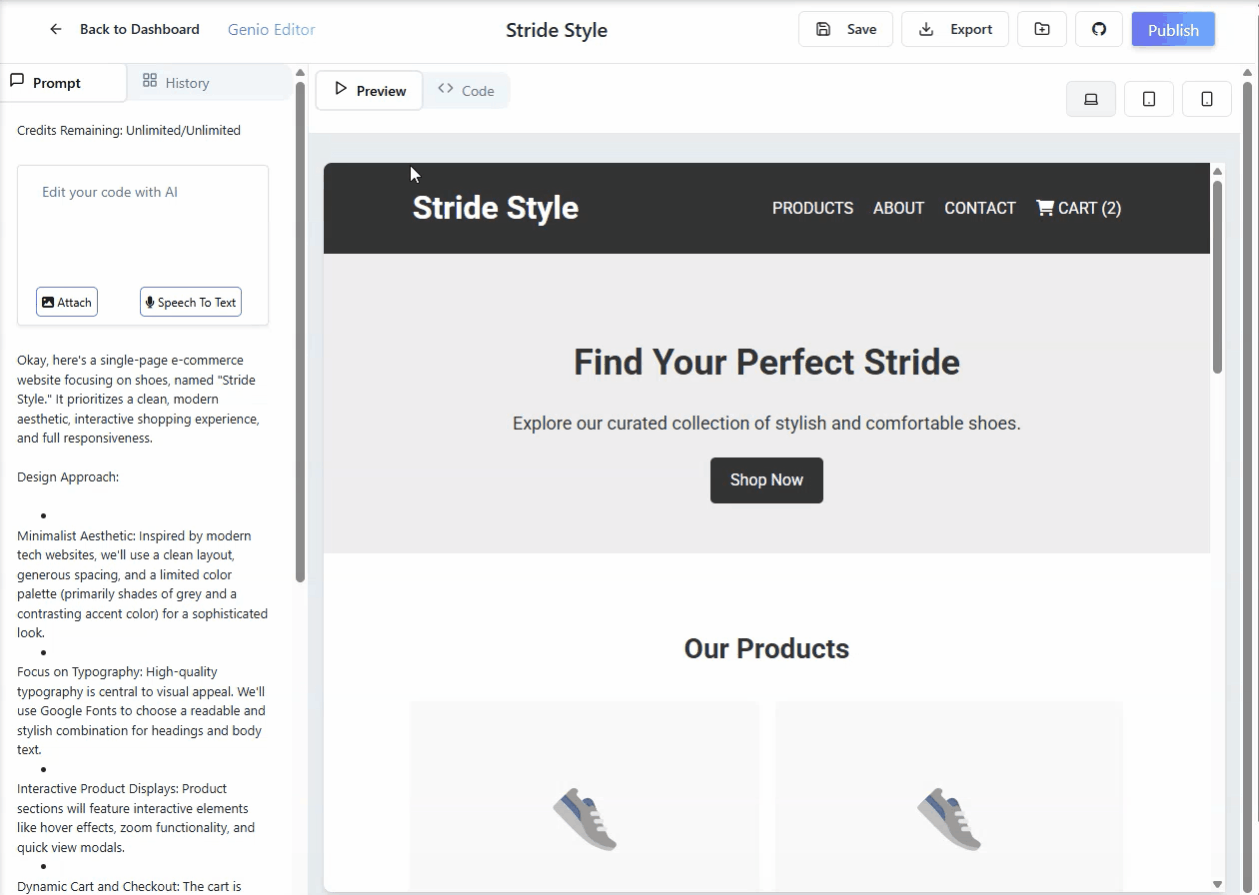
Task: Click the Stride Style project title
Action: tap(556, 30)
